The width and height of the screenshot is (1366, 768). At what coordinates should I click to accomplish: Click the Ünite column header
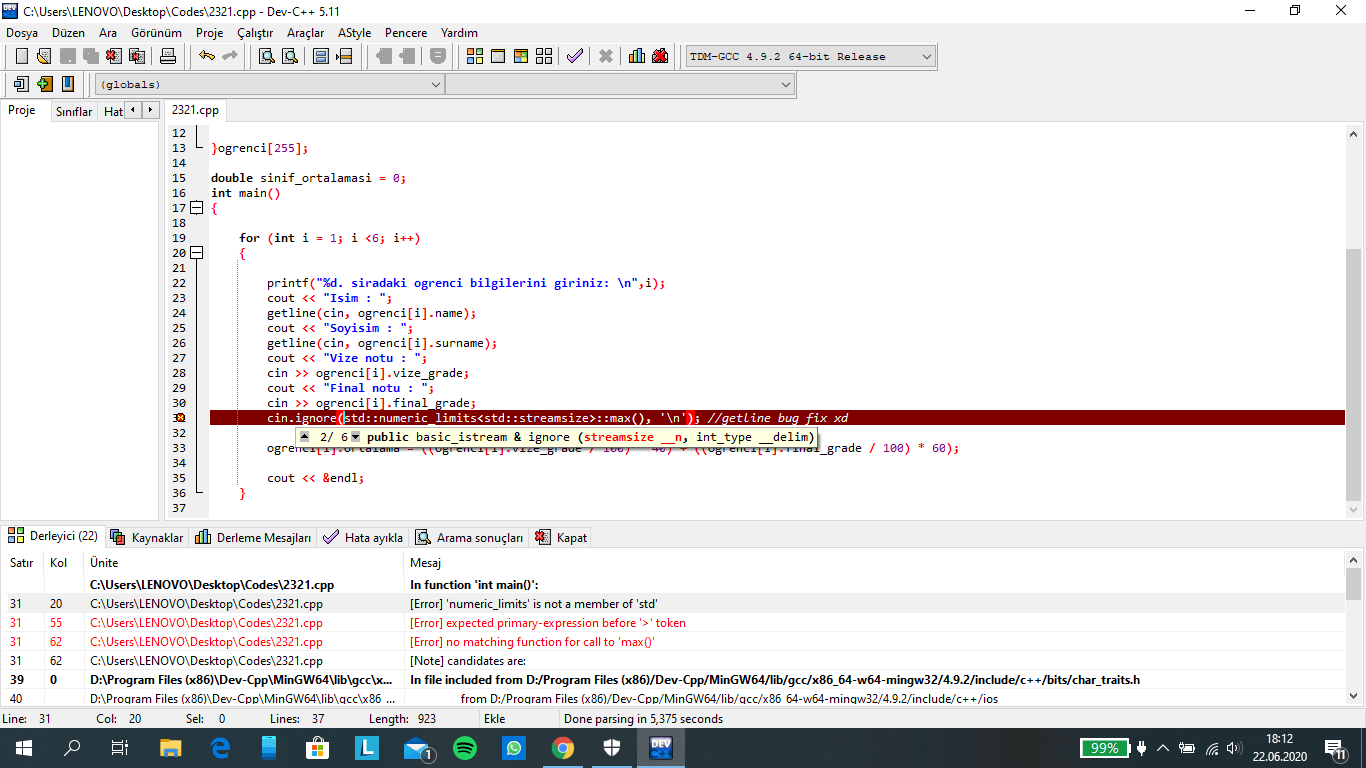click(x=245, y=563)
